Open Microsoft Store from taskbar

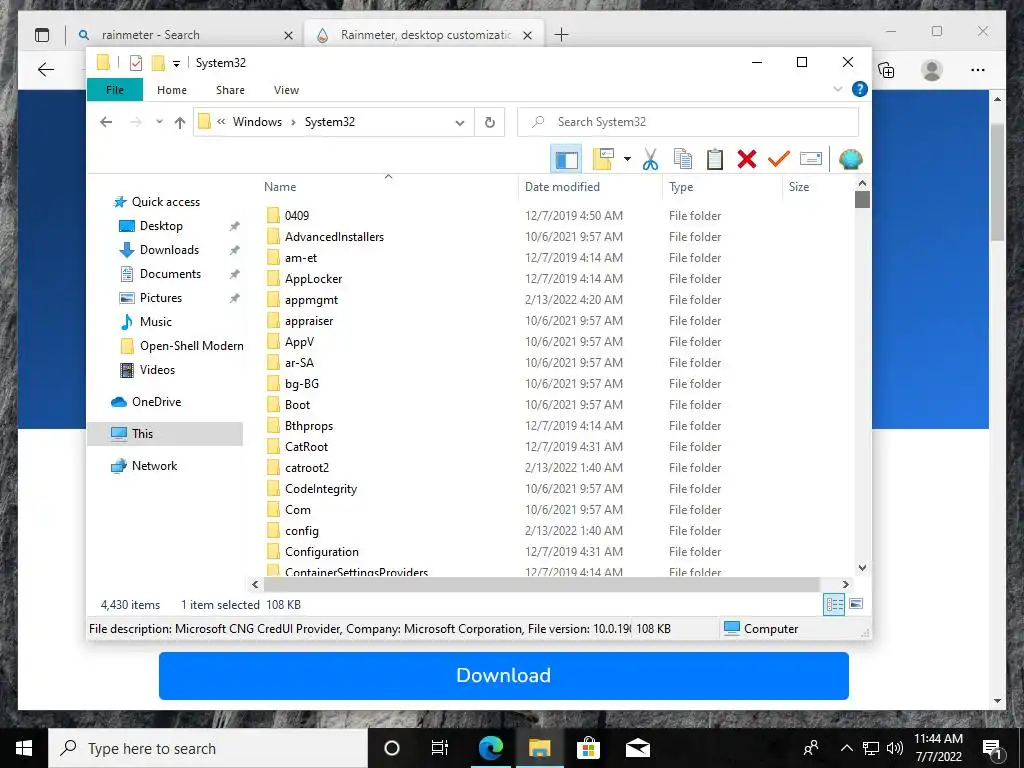click(x=588, y=748)
